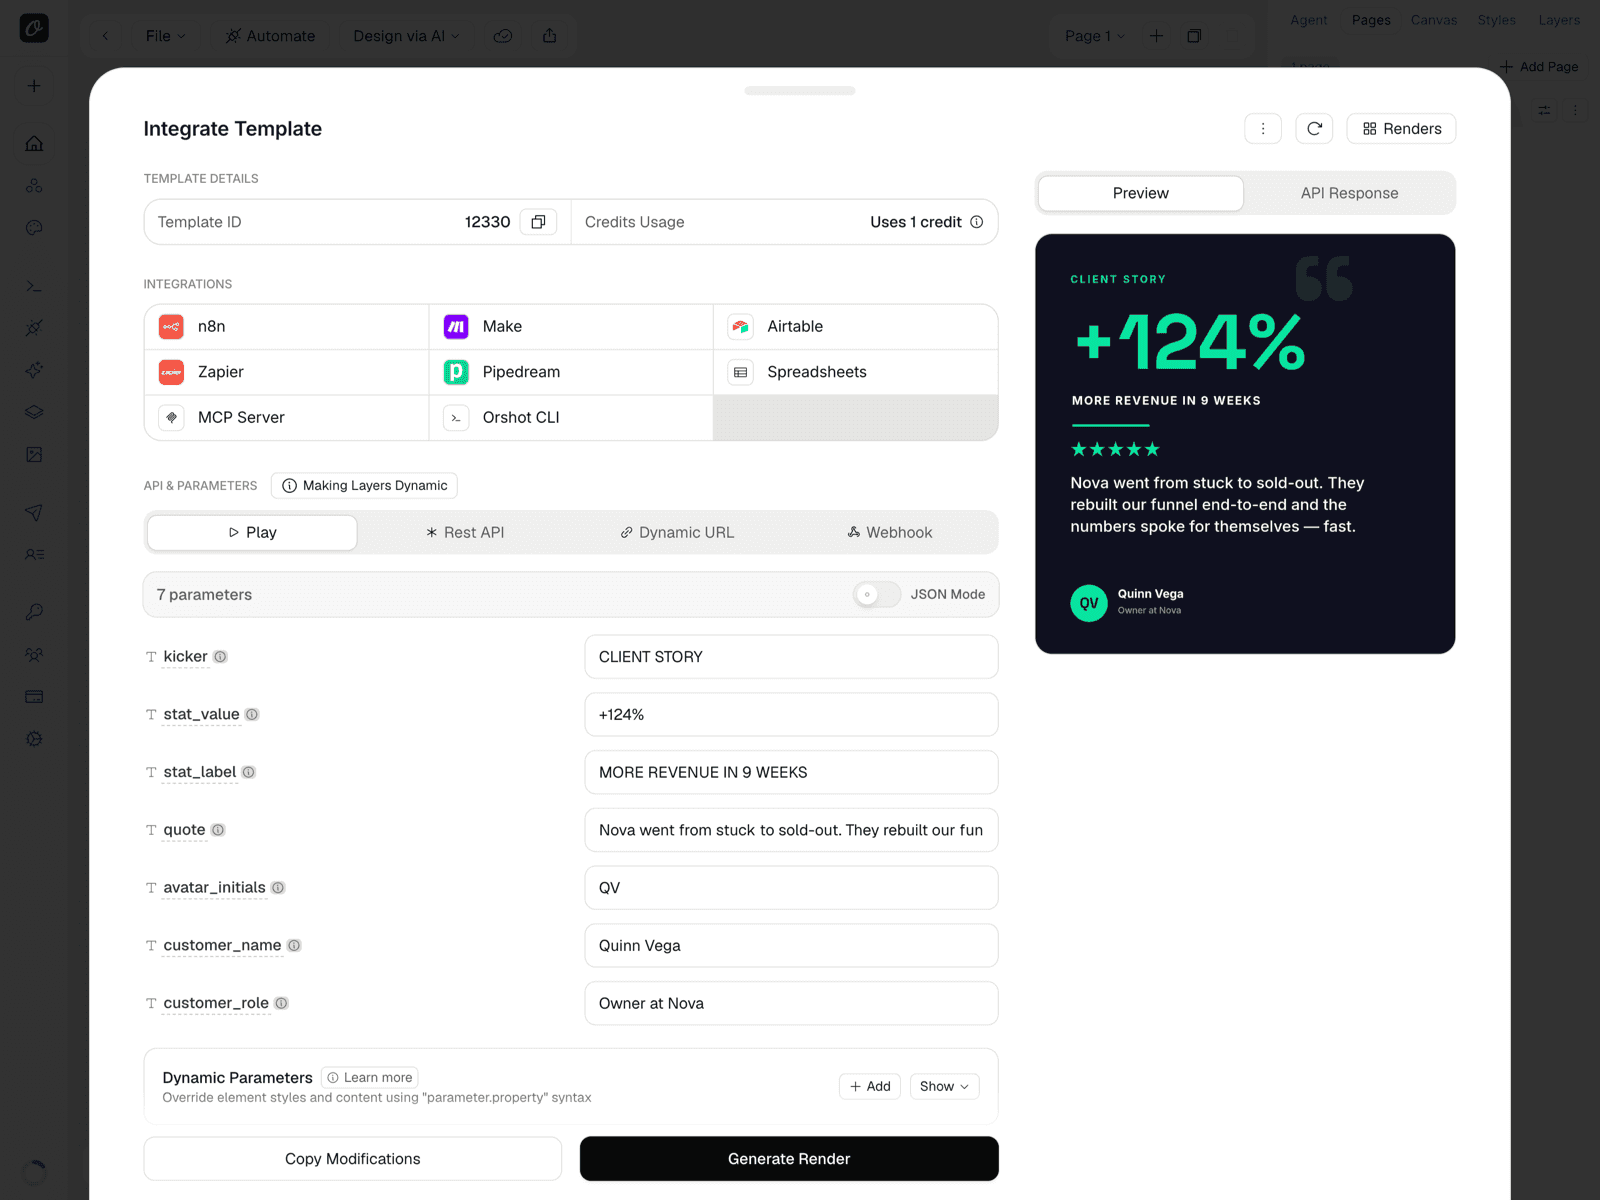Open the Agent panel tab
1600x1200 pixels.
pyautogui.click(x=1309, y=20)
